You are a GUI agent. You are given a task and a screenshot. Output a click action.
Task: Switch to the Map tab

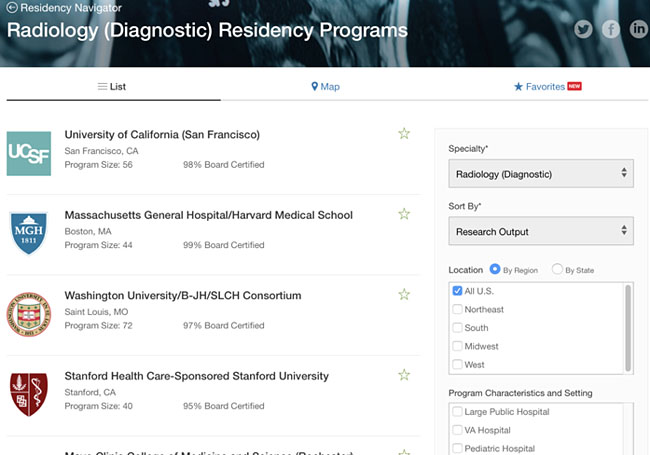pos(325,87)
